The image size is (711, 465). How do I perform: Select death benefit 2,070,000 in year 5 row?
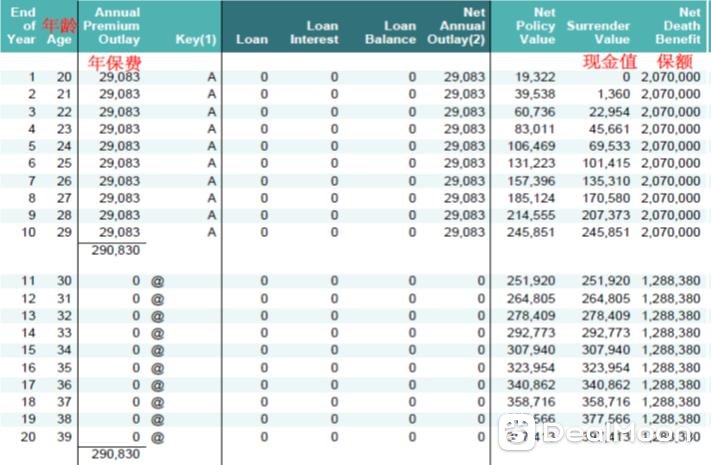671,146
